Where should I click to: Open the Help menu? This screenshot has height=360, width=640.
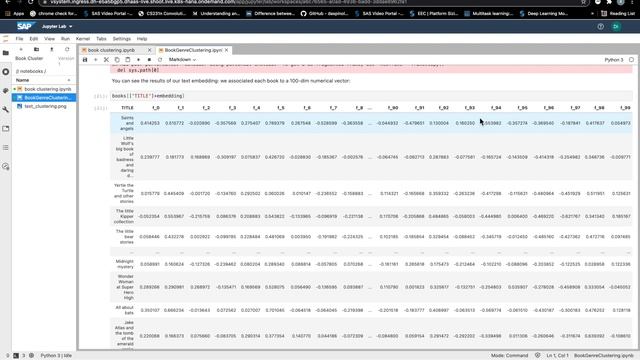click(x=142, y=39)
